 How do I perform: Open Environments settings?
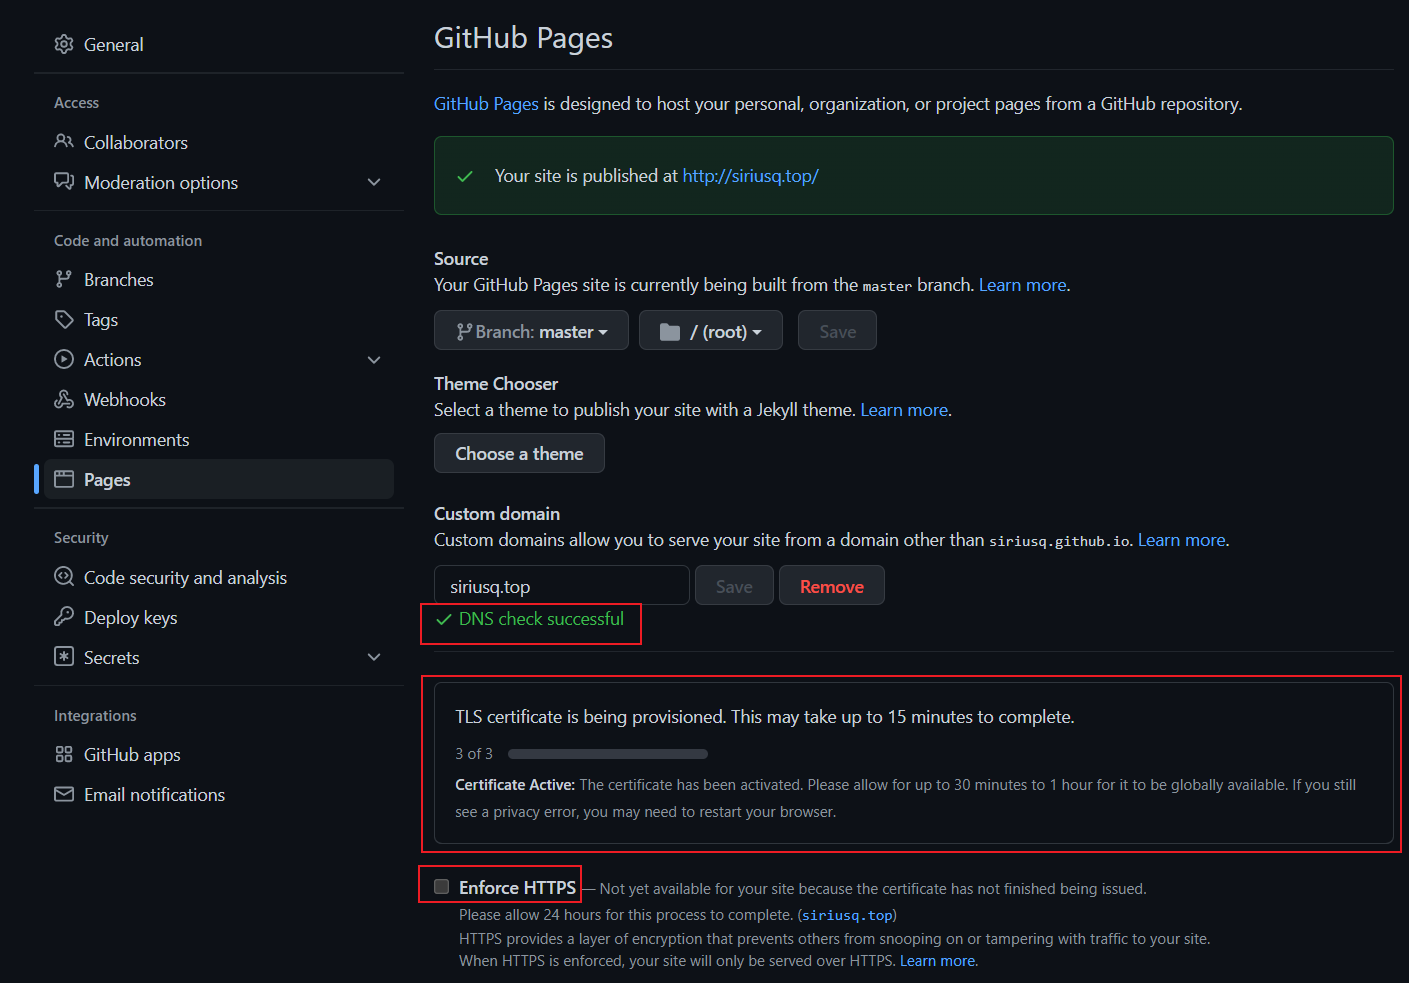[x=219, y=439]
